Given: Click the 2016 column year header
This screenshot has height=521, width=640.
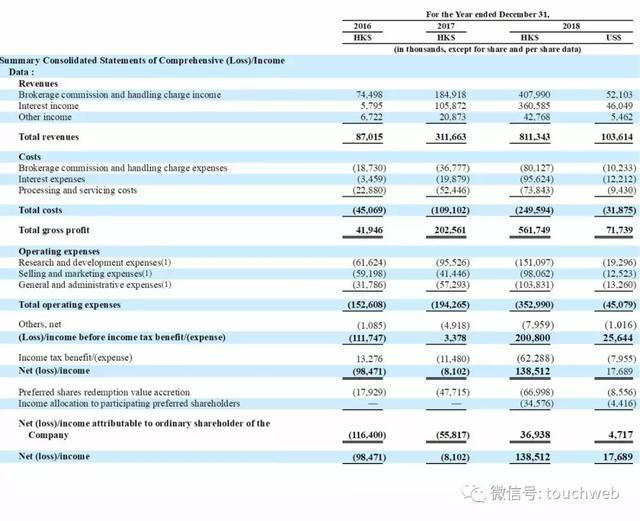Looking at the screenshot, I should tap(362, 26).
